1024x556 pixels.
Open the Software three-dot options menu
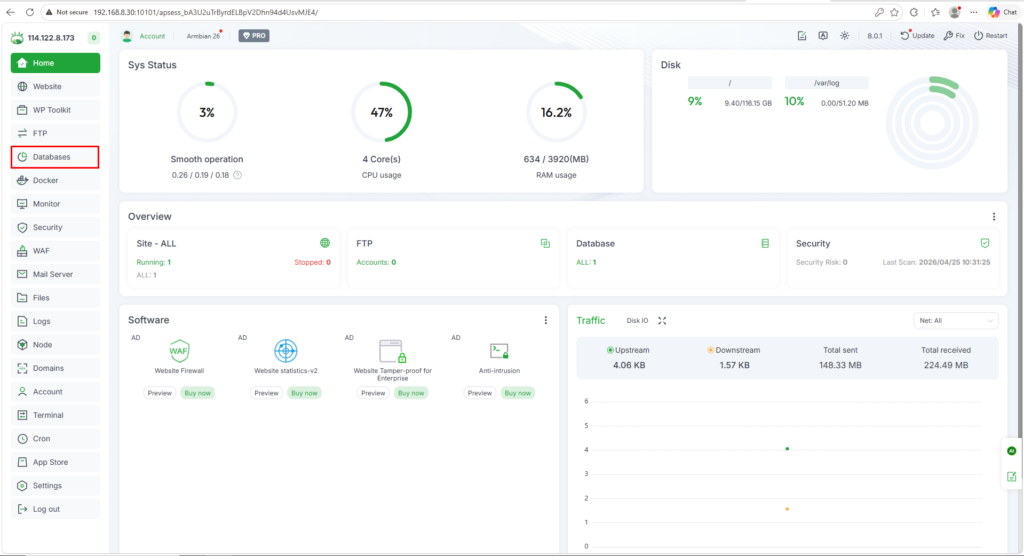click(x=545, y=321)
